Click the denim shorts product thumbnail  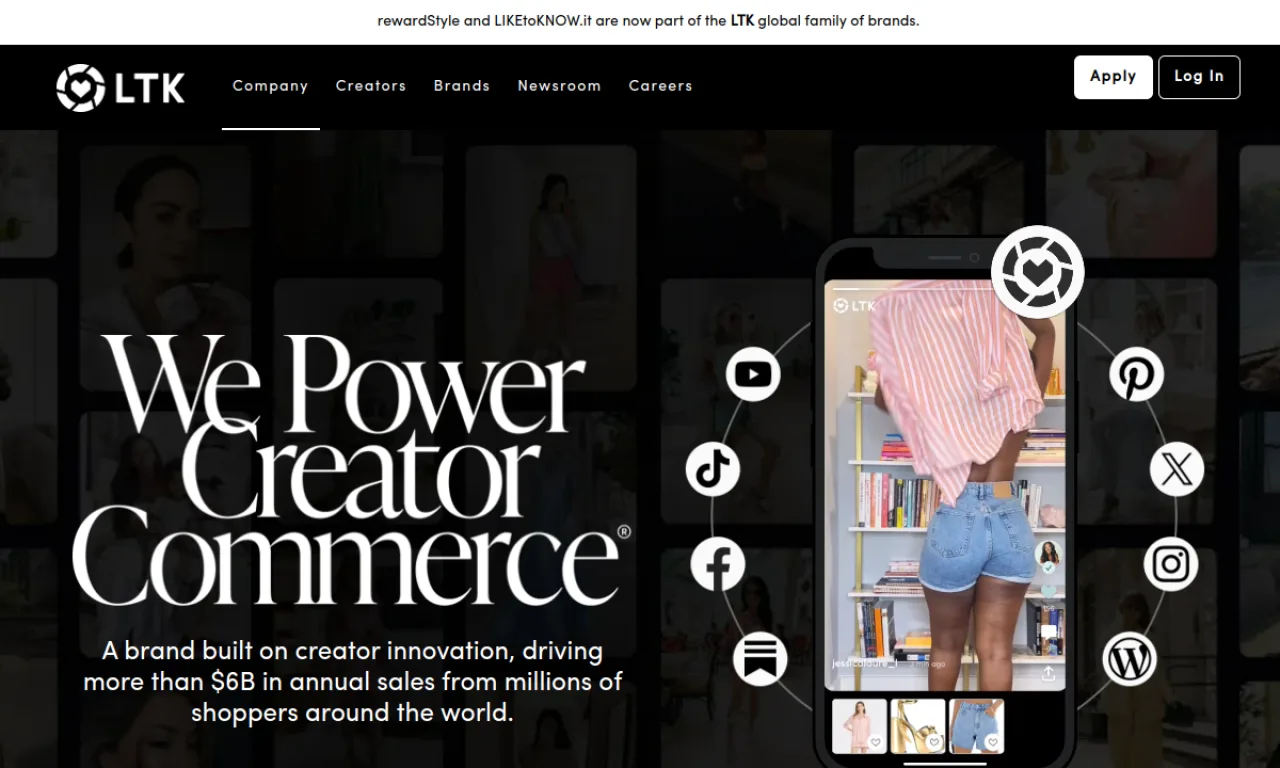point(977,726)
